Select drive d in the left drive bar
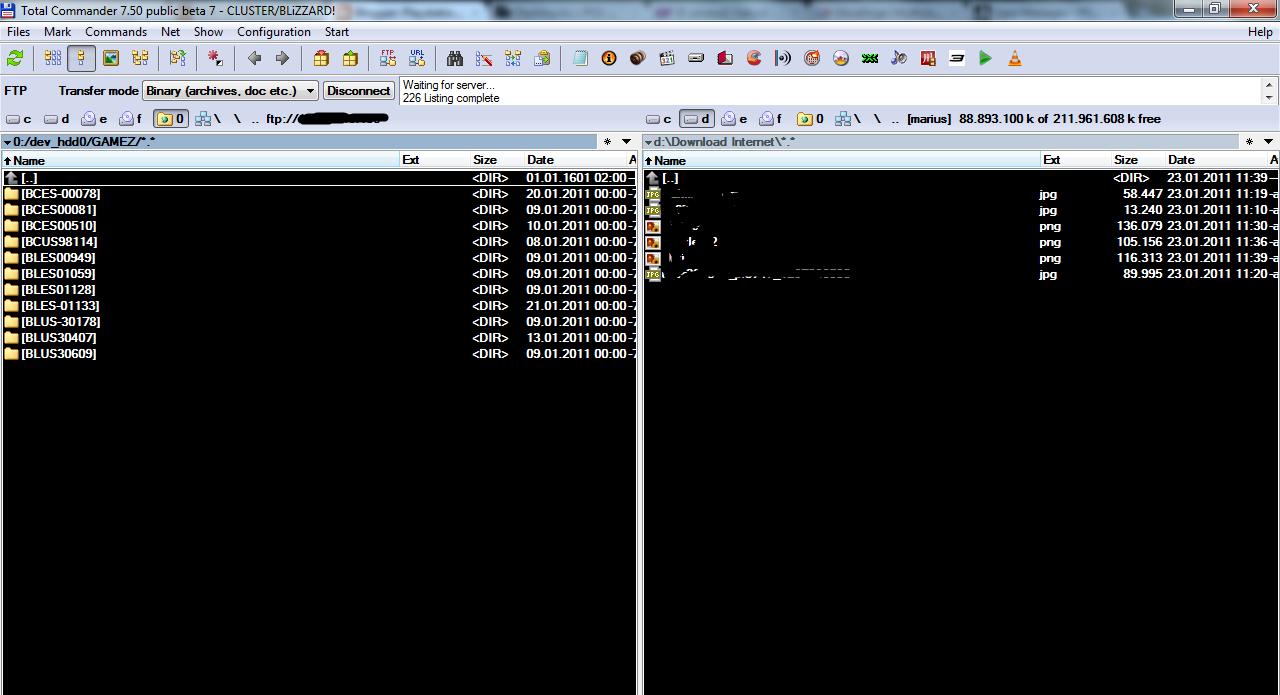This screenshot has width=1280, height=695. pos(57,119)
